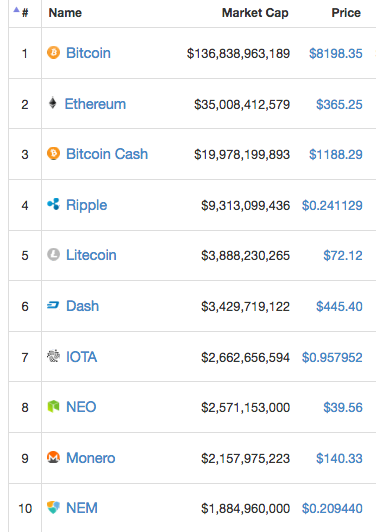The height and width of the screenshot is (532, 376).
Task: Open the Ethereum name link
Action: coord(95,104)
